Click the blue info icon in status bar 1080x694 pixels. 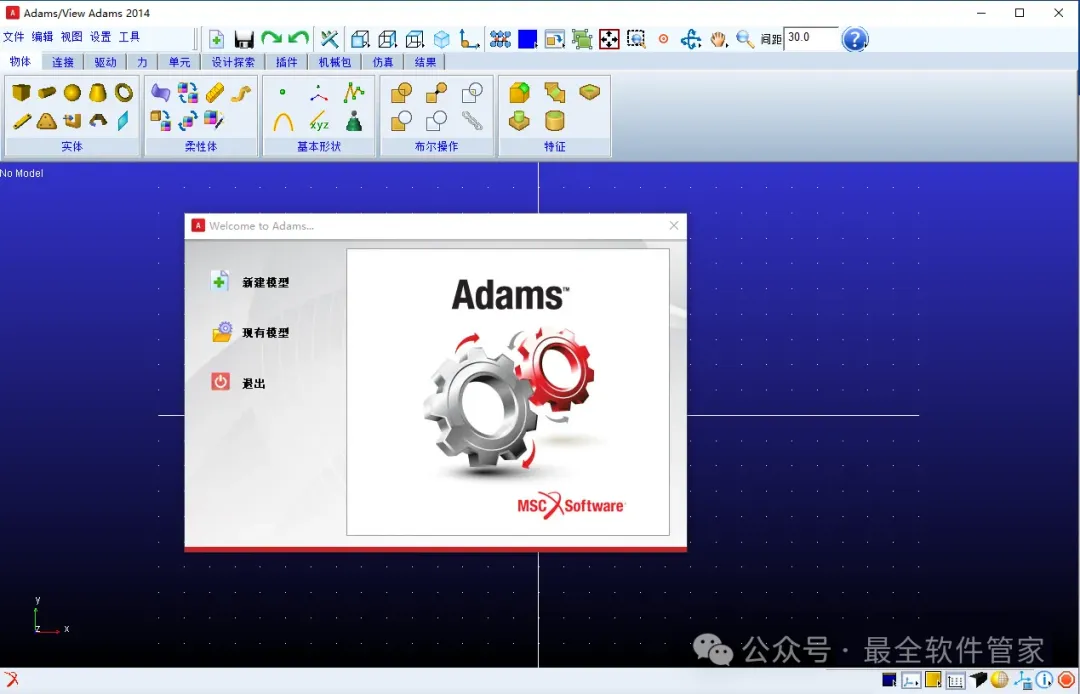coord(1044,680)
